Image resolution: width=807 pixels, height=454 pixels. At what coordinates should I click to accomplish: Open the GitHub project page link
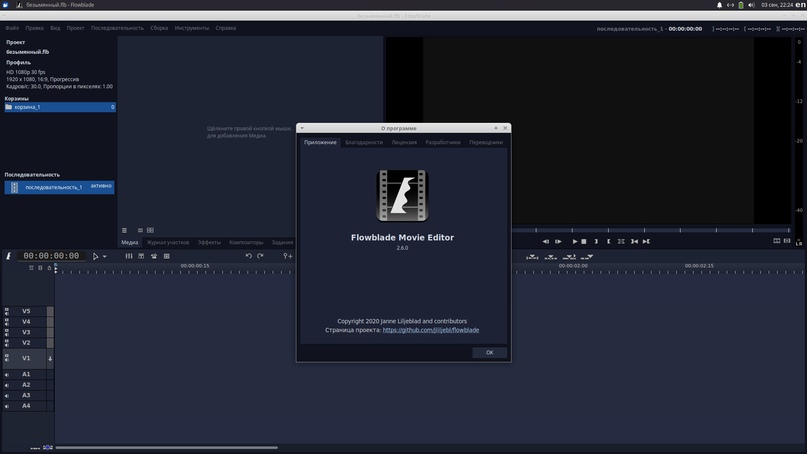click(x=430, y=330)
